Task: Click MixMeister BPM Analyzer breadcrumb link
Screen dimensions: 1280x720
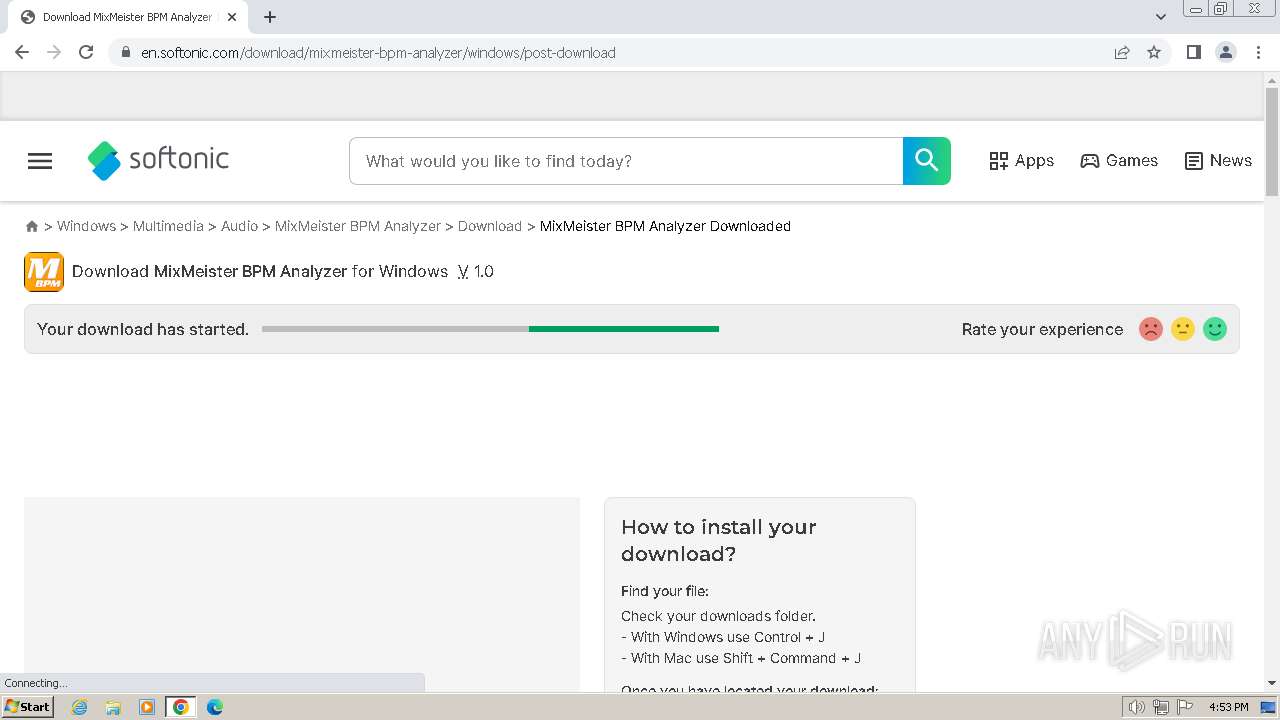Action: pyautogui.click(x=358, y=226)
